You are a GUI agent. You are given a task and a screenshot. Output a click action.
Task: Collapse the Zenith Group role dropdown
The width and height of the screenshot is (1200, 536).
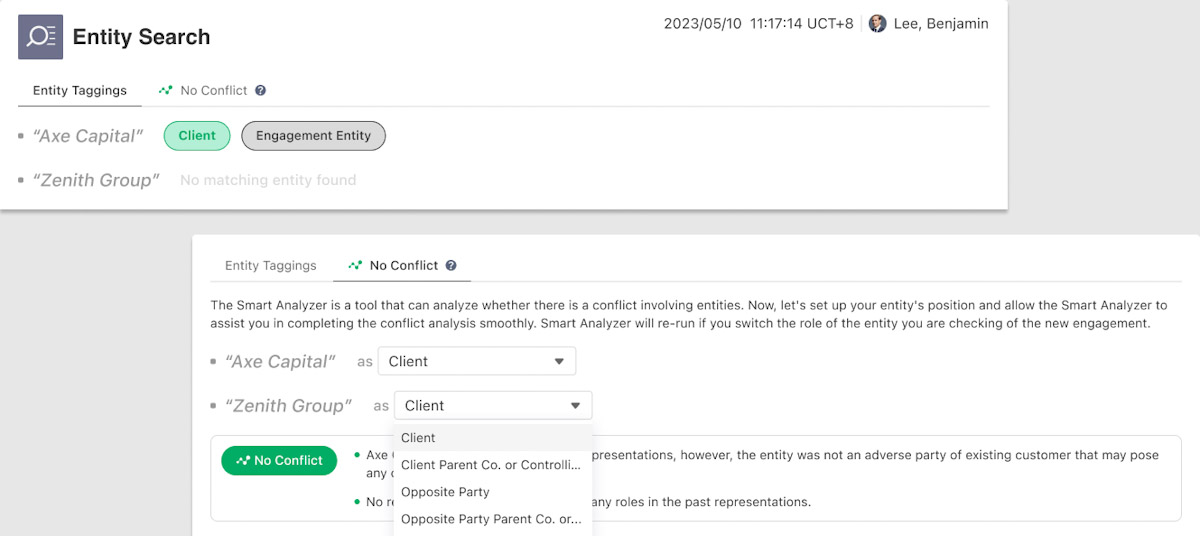tap(493, 405)
